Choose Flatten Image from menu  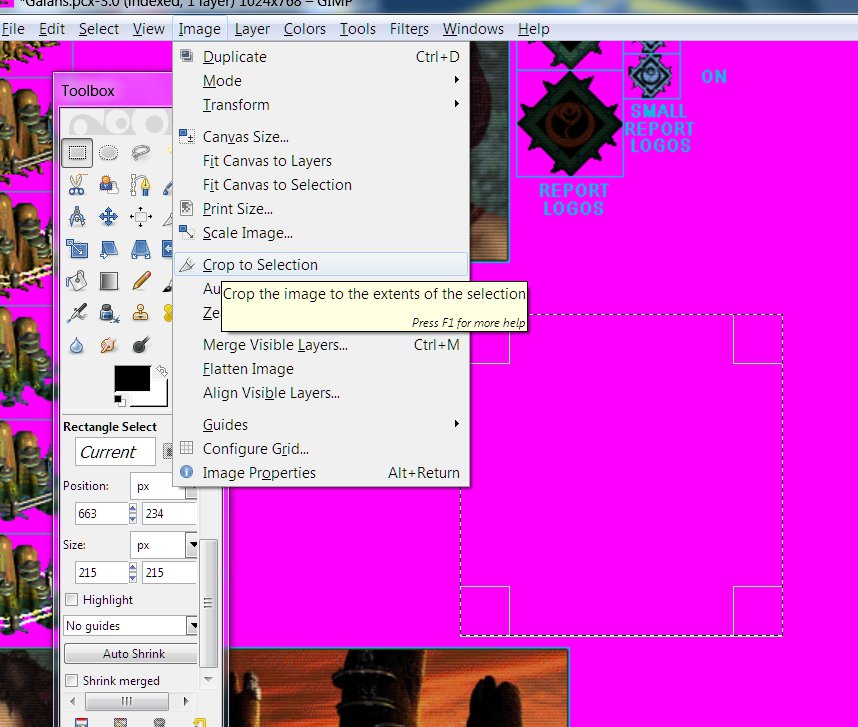pos(248,369)
